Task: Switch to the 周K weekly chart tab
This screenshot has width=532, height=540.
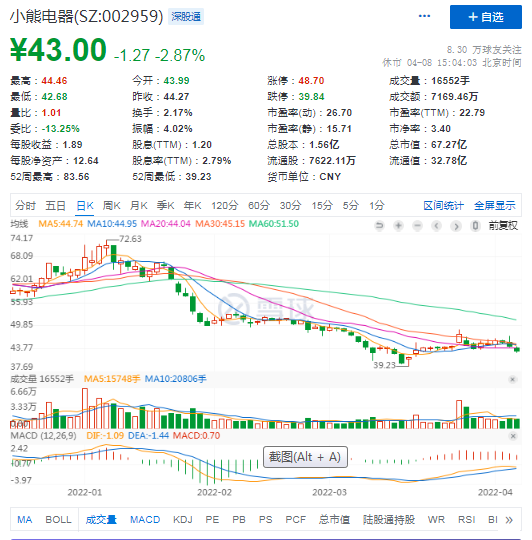Action: [x=111, y=206]
